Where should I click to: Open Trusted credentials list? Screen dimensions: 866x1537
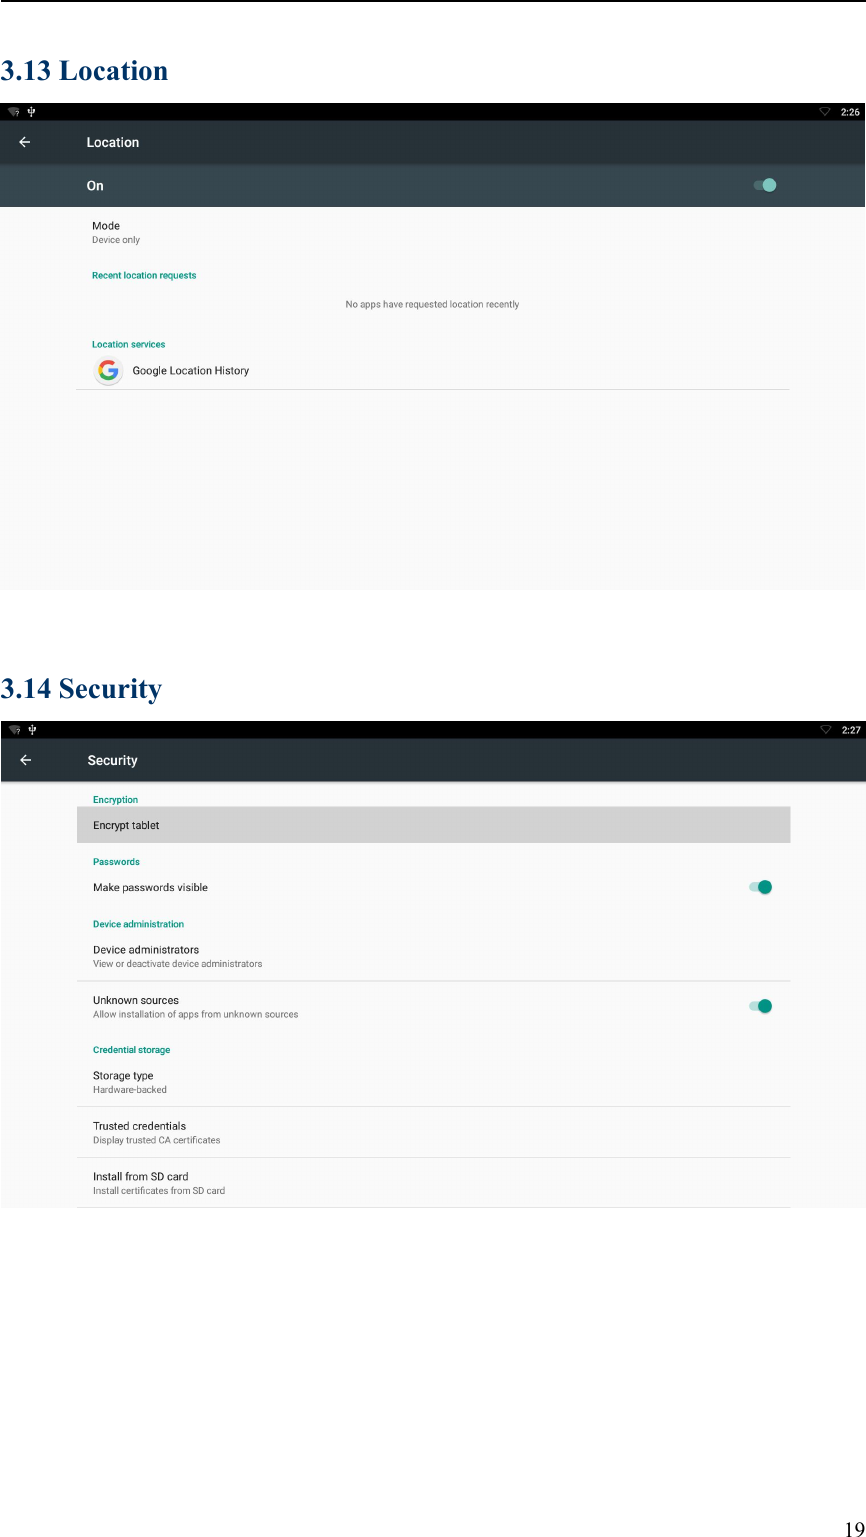click(433, 1132)
